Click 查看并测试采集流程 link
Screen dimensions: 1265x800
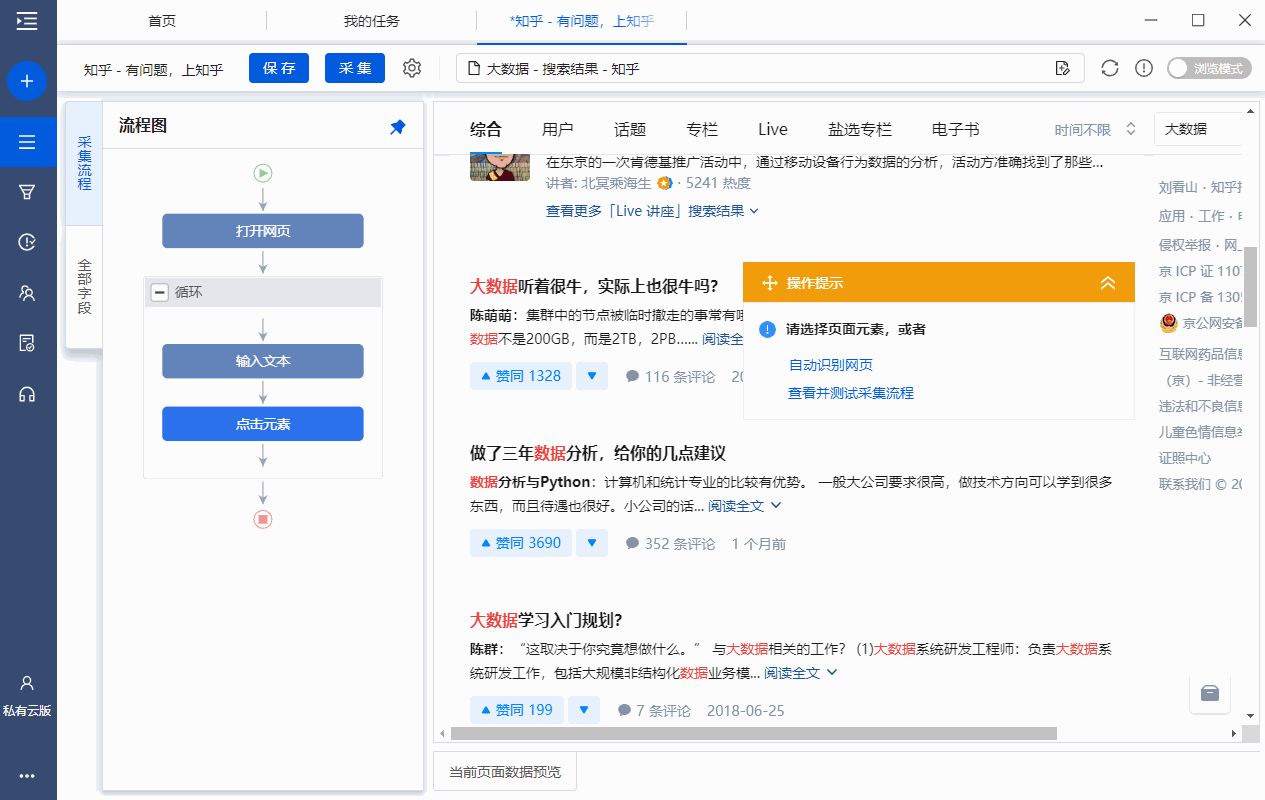coord(851,393)
